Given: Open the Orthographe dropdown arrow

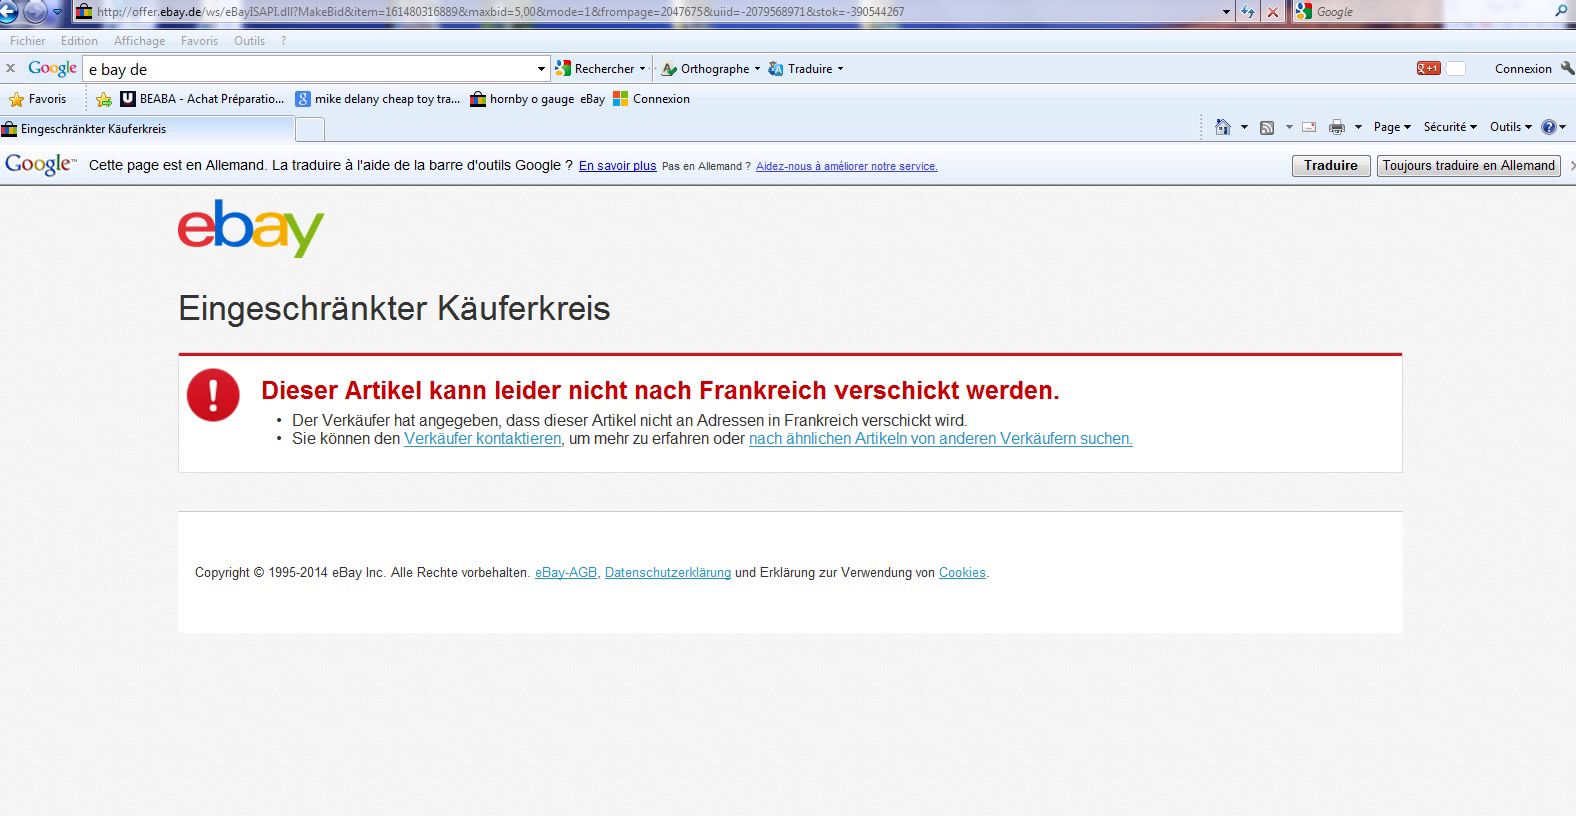Looking at the screenshot, I should click(757, 69).
